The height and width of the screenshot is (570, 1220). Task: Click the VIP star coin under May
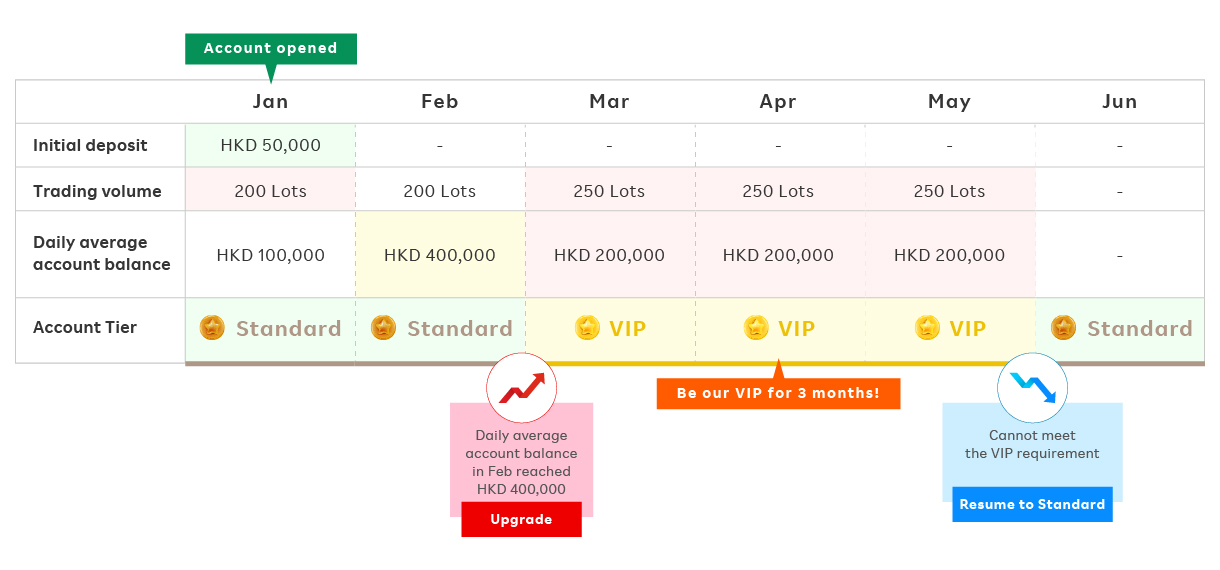tap(927, 328)
